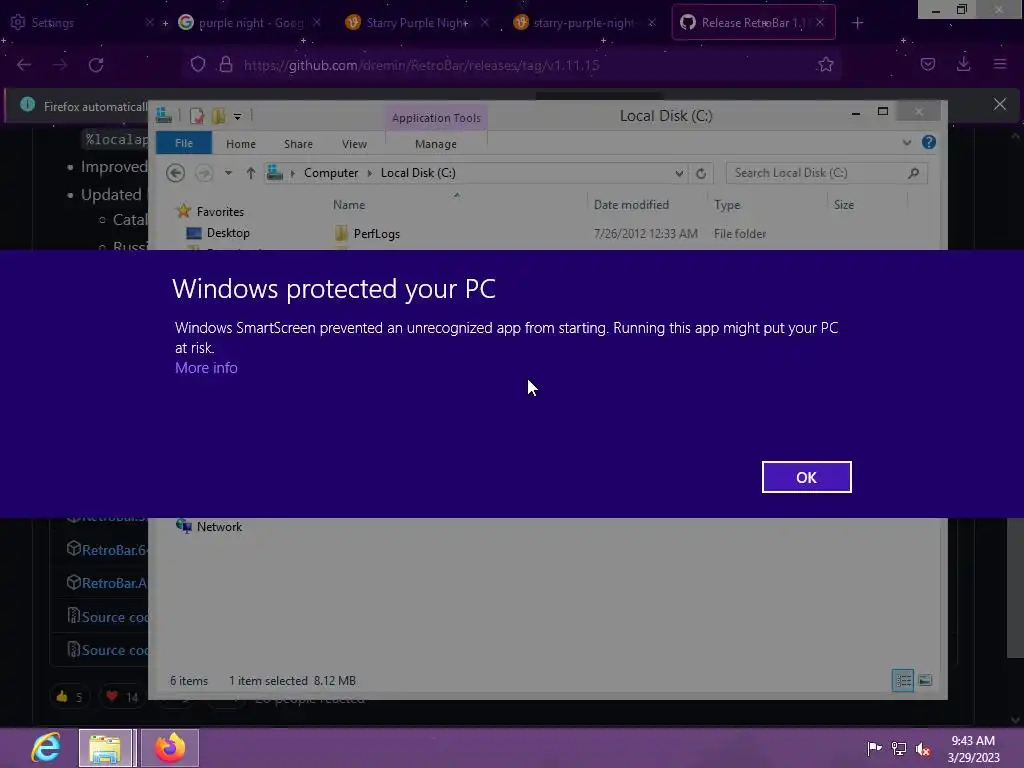Sort by the Name column header

pos(349,205)
